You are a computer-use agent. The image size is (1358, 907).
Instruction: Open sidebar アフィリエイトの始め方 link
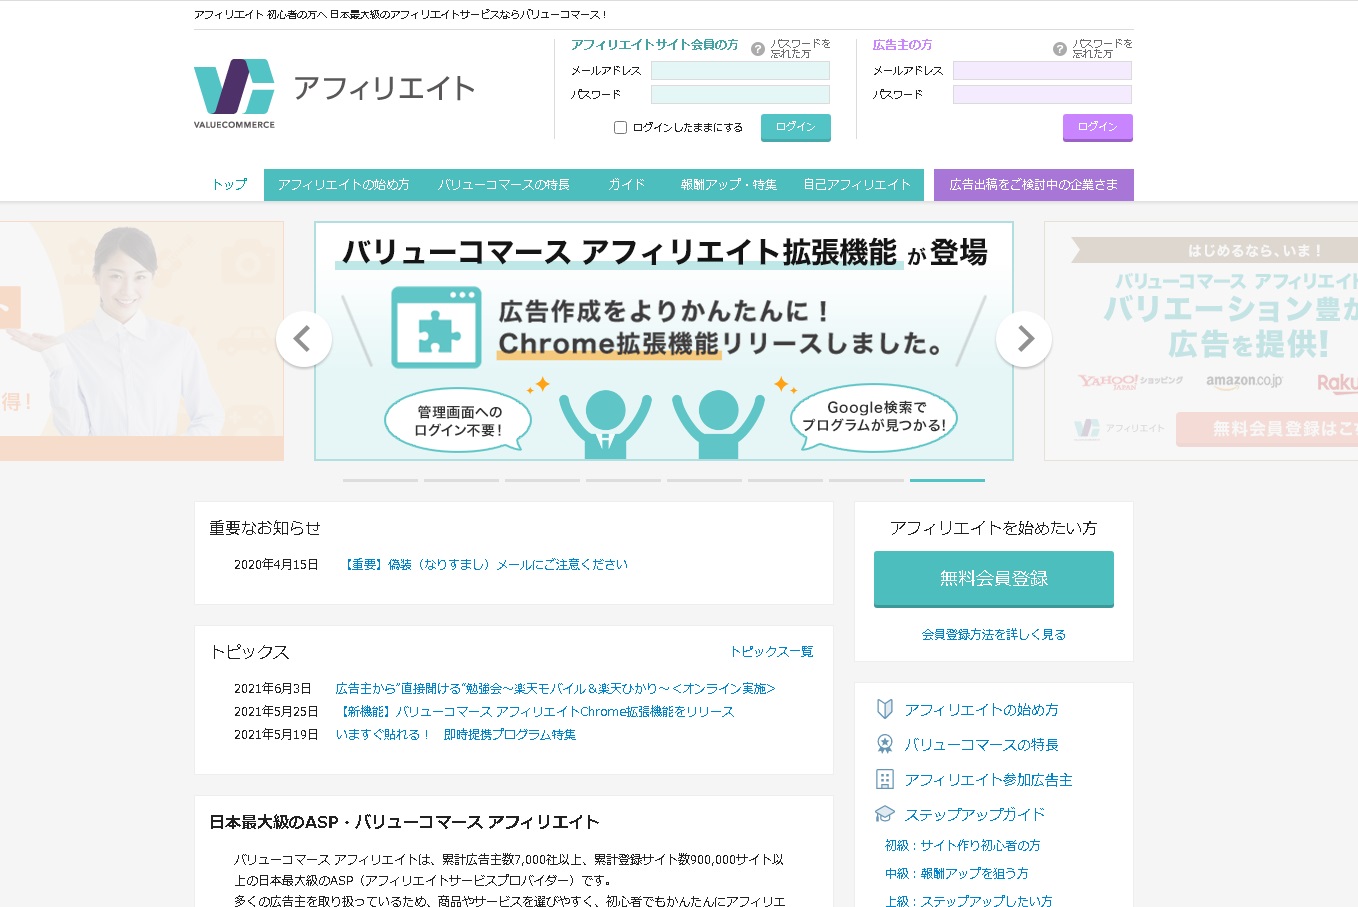click(981, 709)
